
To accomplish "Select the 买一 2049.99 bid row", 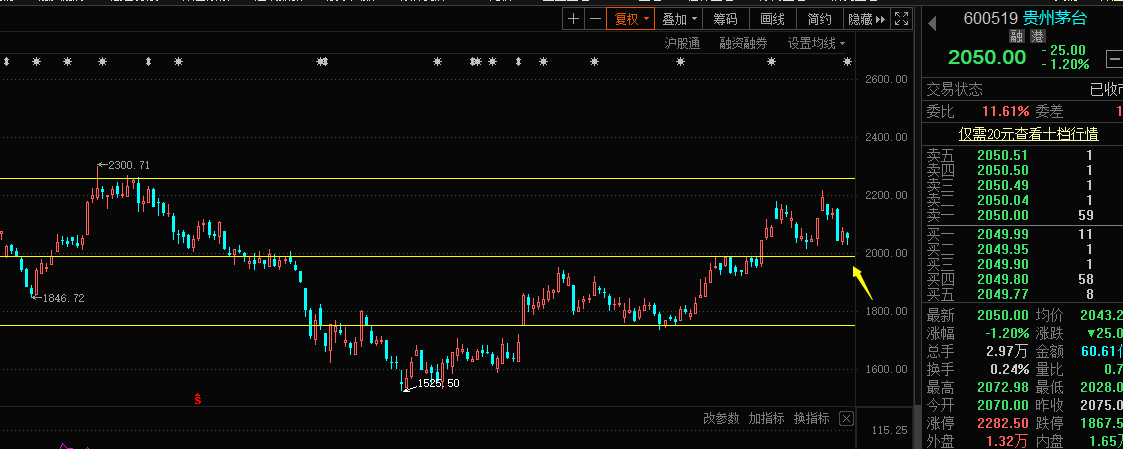I will coord(1023,234).
